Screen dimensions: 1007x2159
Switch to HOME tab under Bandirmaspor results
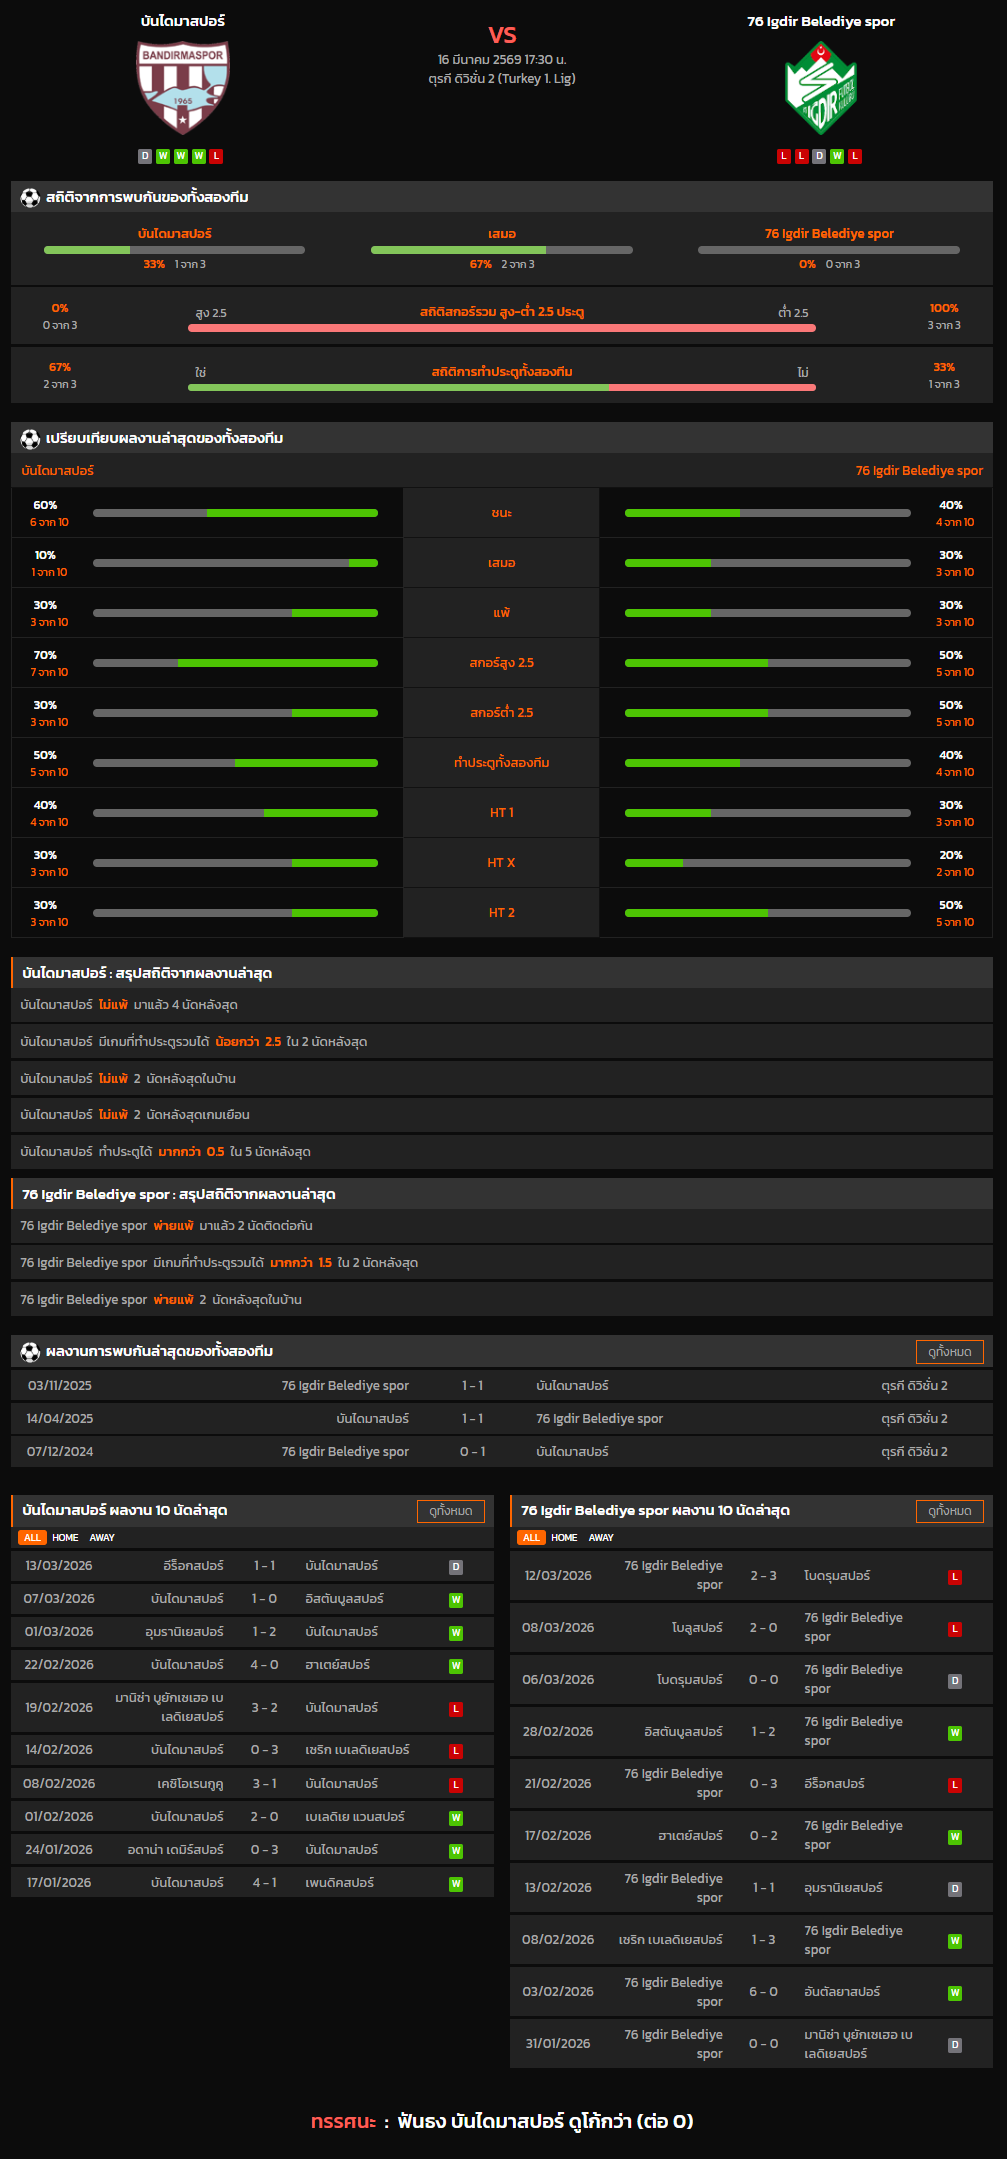(65, 1538)
